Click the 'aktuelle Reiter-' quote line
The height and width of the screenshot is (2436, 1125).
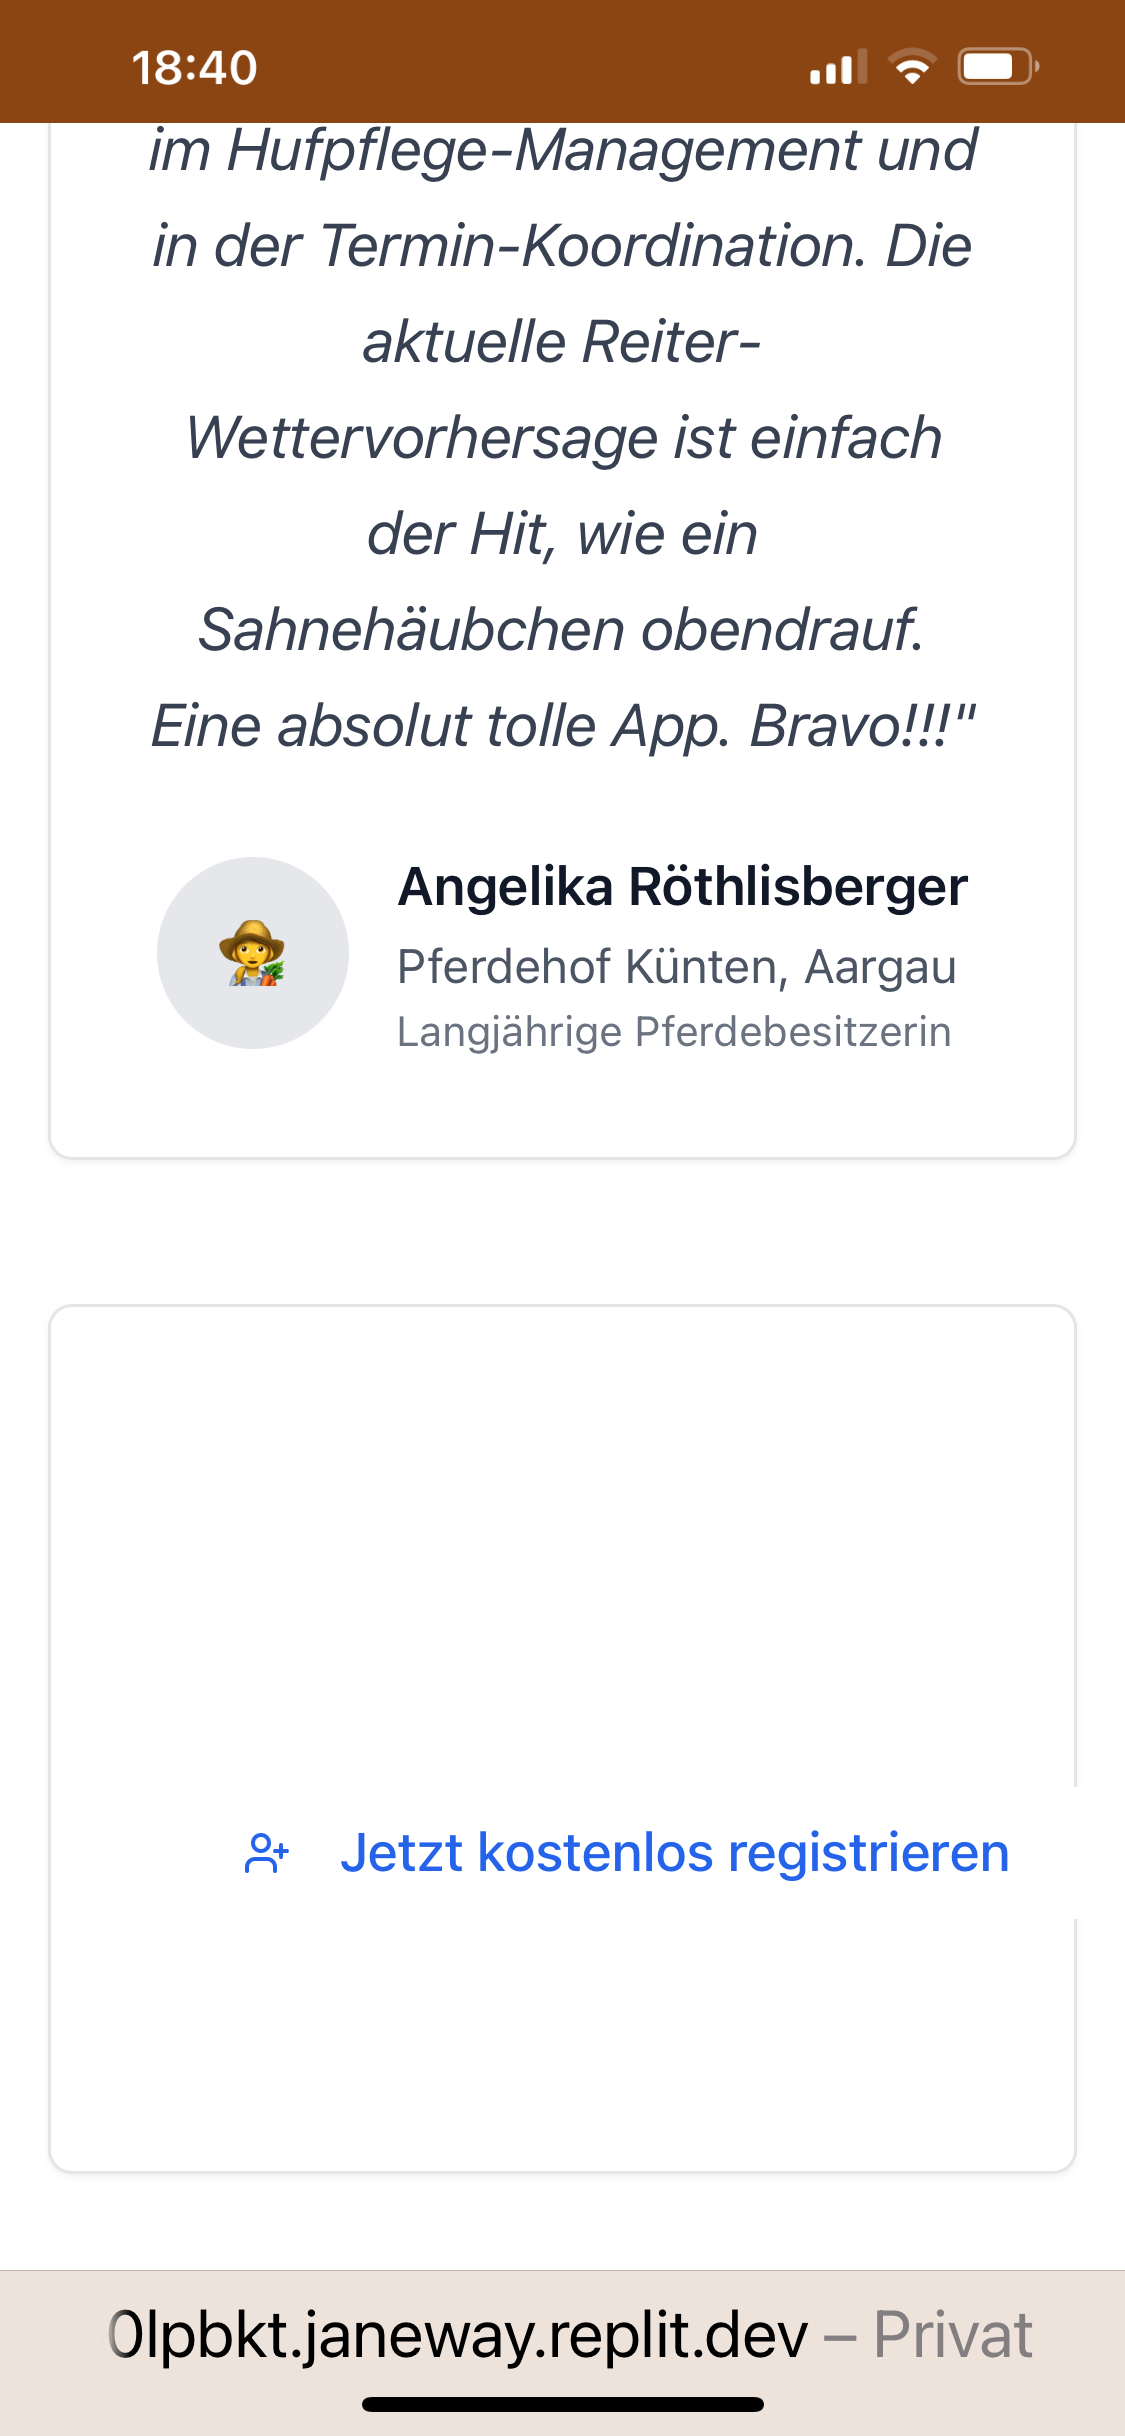[562, 342]
